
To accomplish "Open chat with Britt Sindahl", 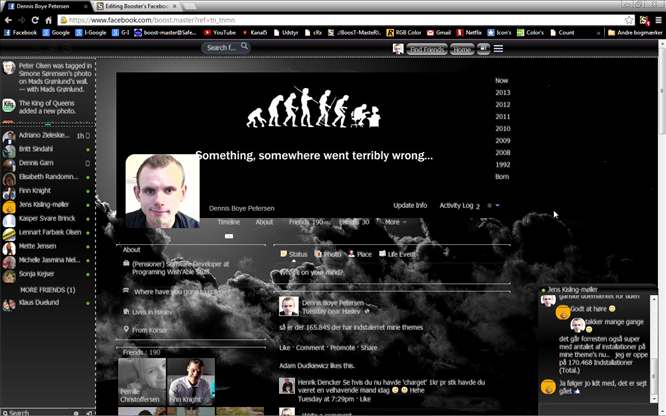I will (x=46, y=149).
